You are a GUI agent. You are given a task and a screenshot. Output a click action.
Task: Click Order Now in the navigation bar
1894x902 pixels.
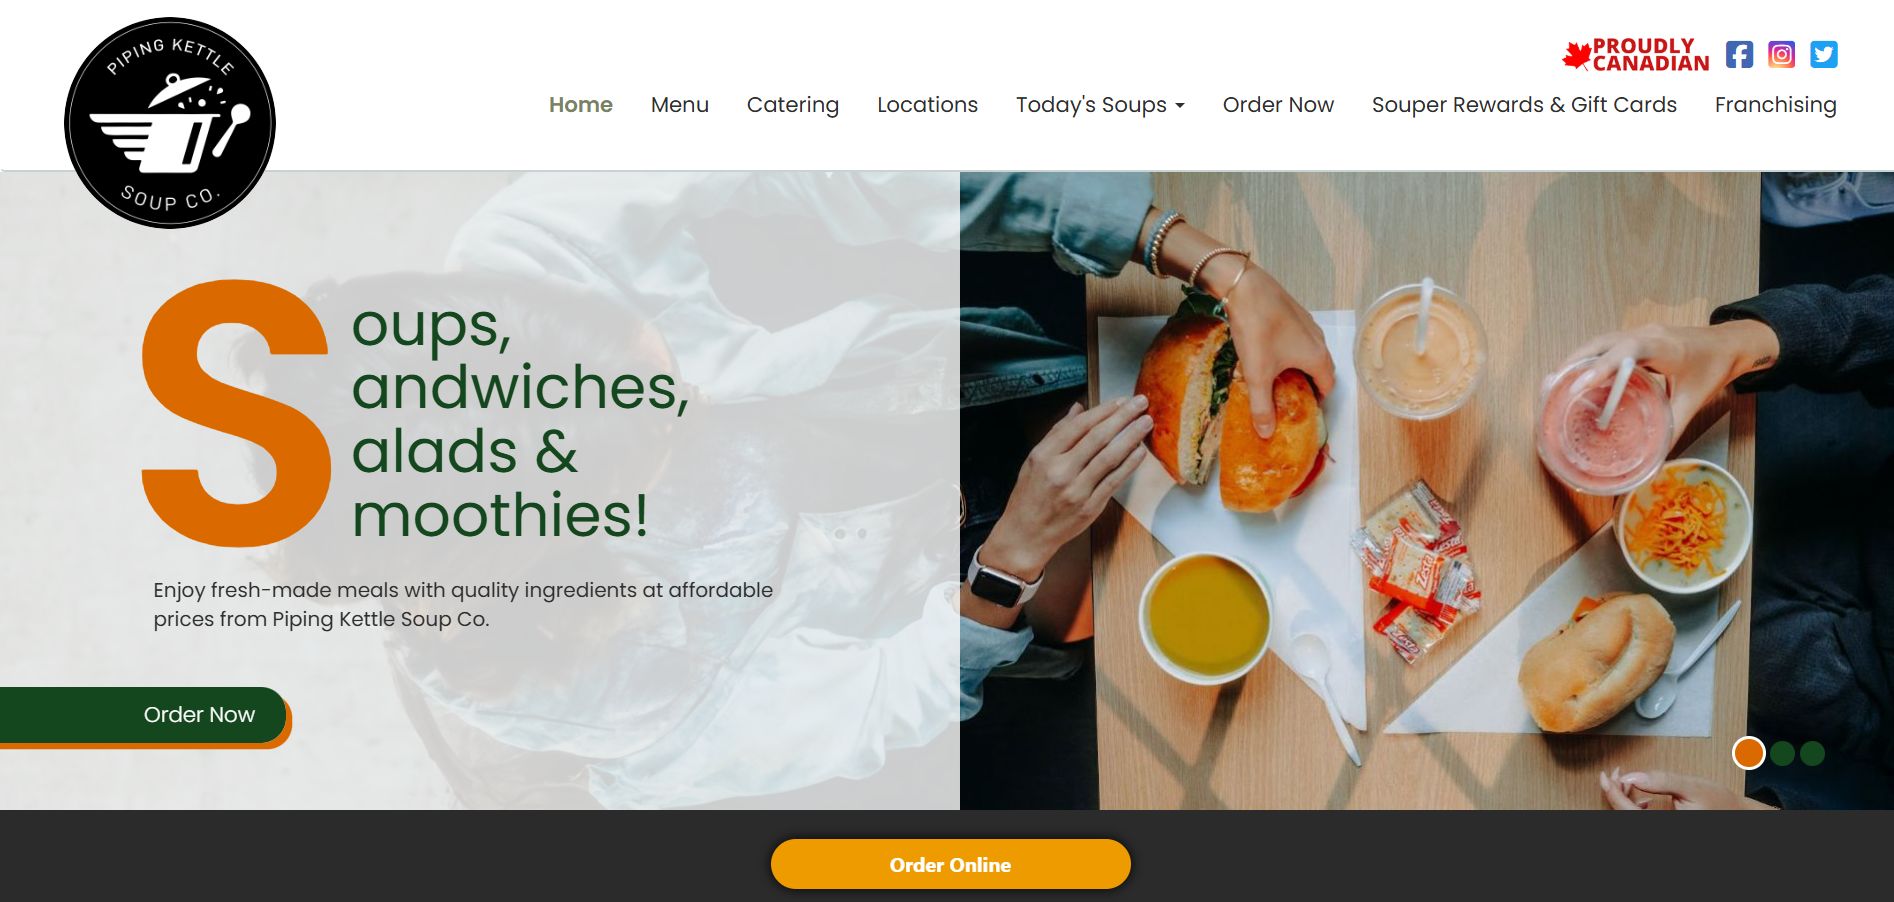pyautogui.click(x=1278, y=105)
